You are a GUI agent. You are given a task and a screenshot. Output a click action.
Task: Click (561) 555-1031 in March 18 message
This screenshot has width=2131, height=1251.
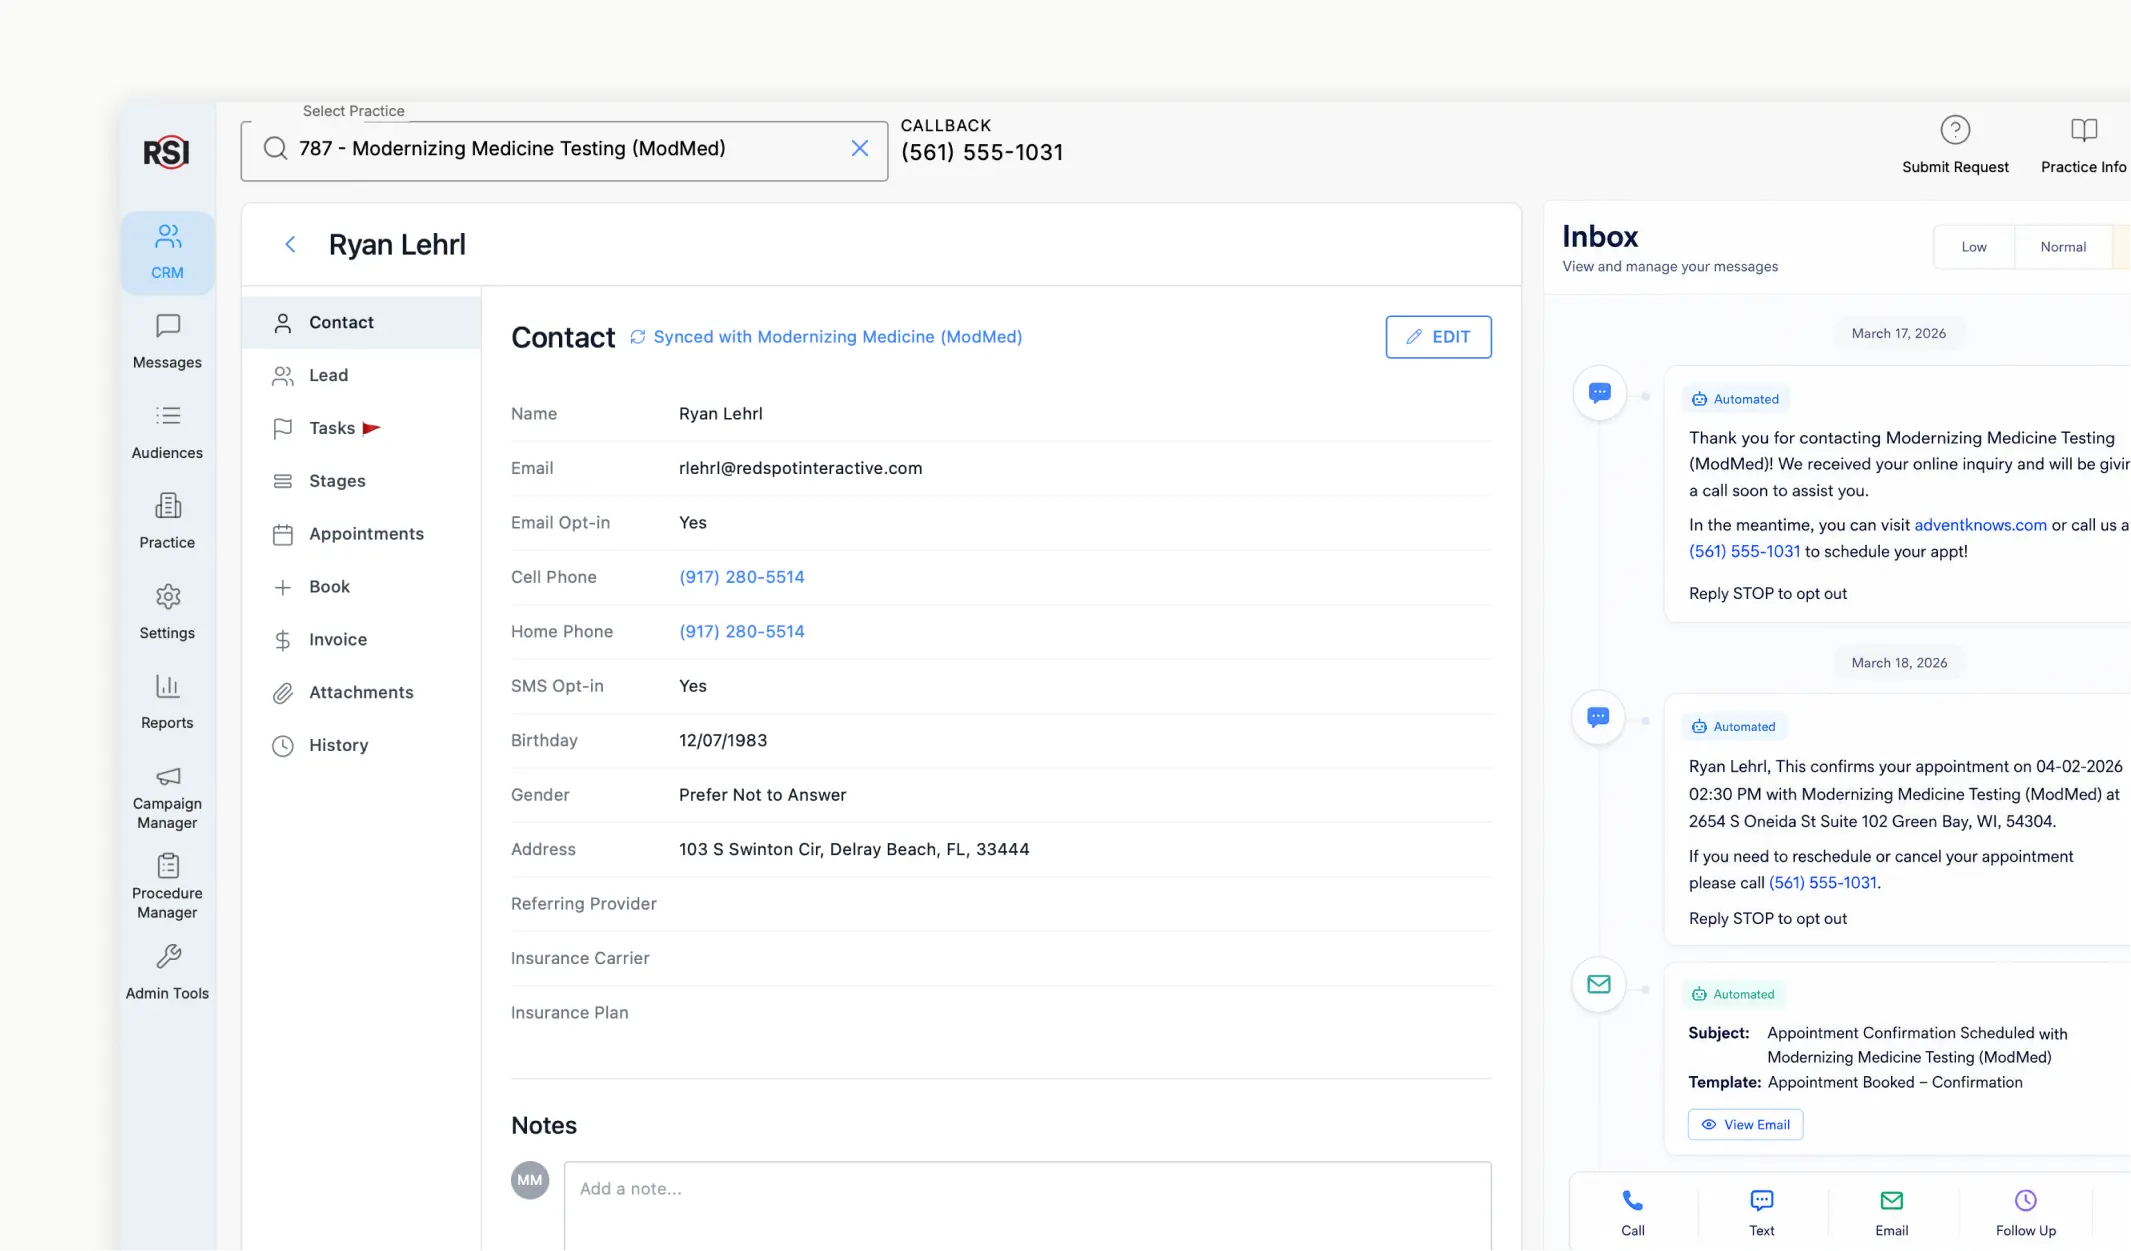click(x=1822, y=883)
